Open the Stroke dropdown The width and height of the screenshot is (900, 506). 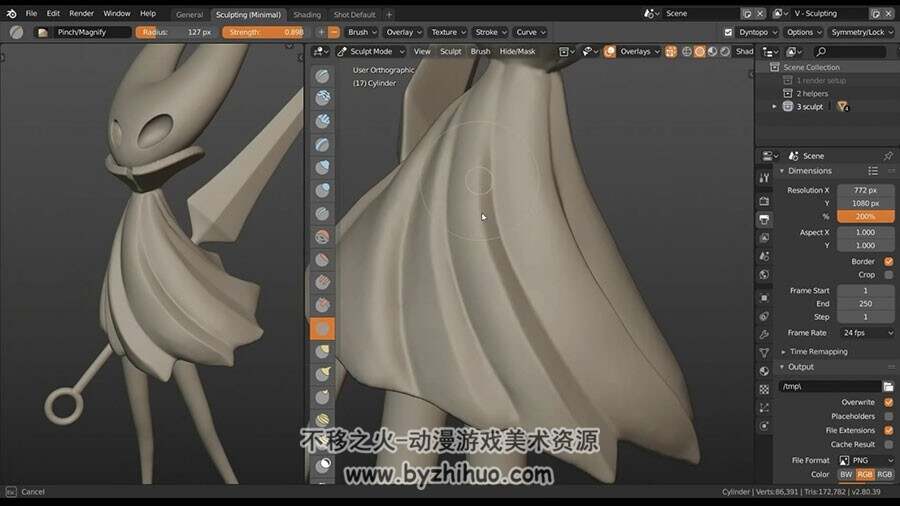click(491, 32)
